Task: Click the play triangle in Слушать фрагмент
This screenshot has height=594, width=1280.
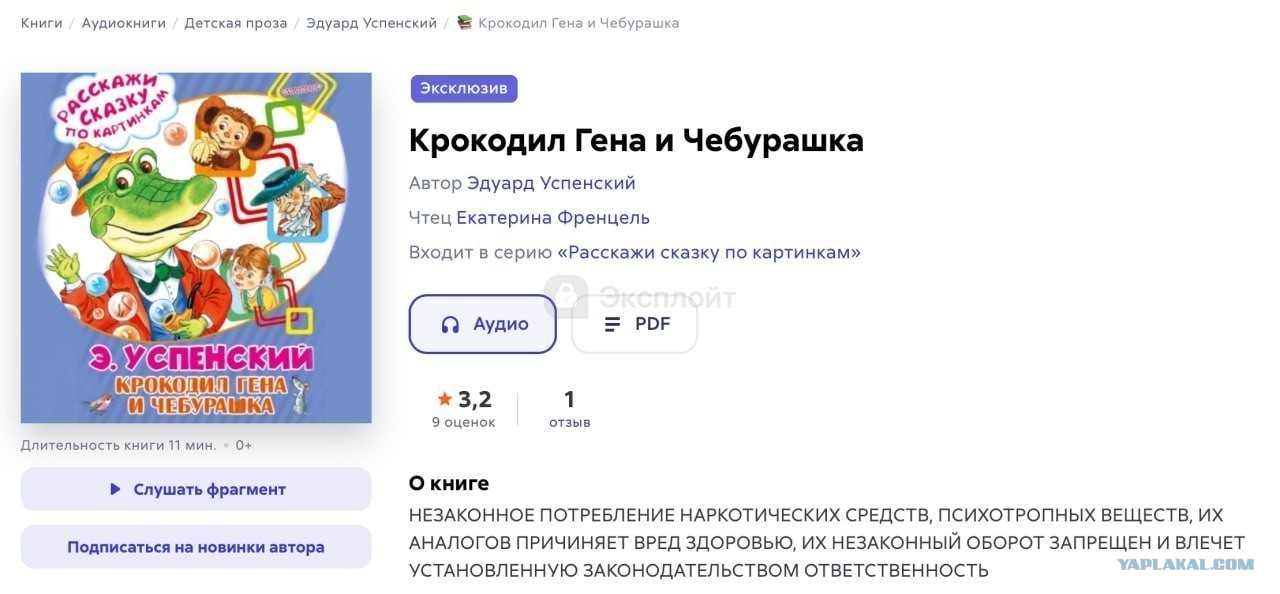Action: point(115,489)
